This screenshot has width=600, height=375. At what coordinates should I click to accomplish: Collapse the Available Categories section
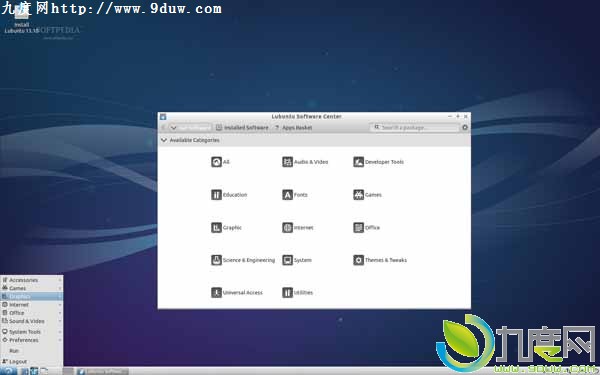(164, 140)
